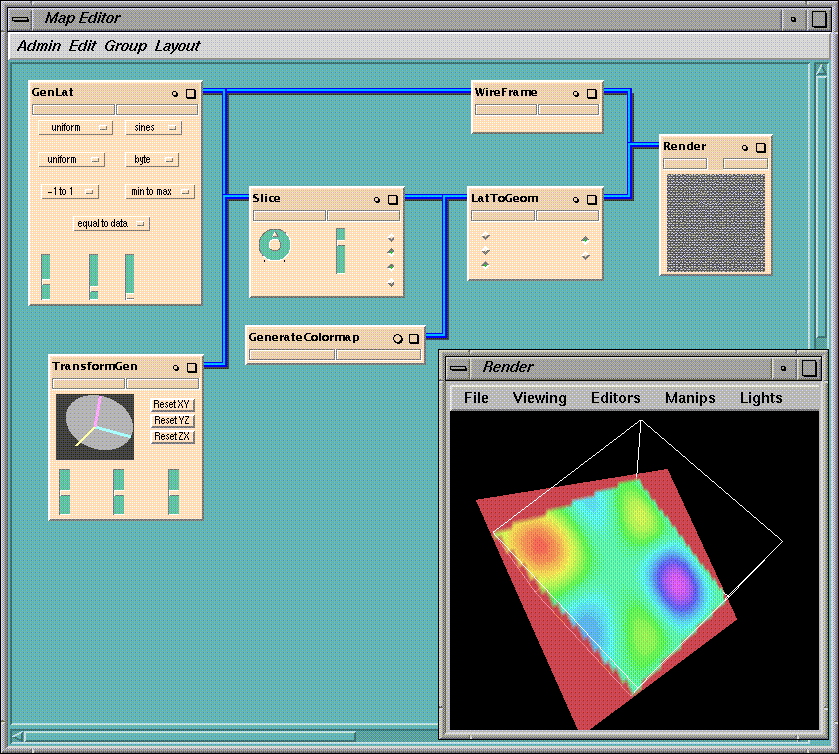839x754 pixels.
Task: Click the vertical slider in Slice module
Action: coord(341,250)
